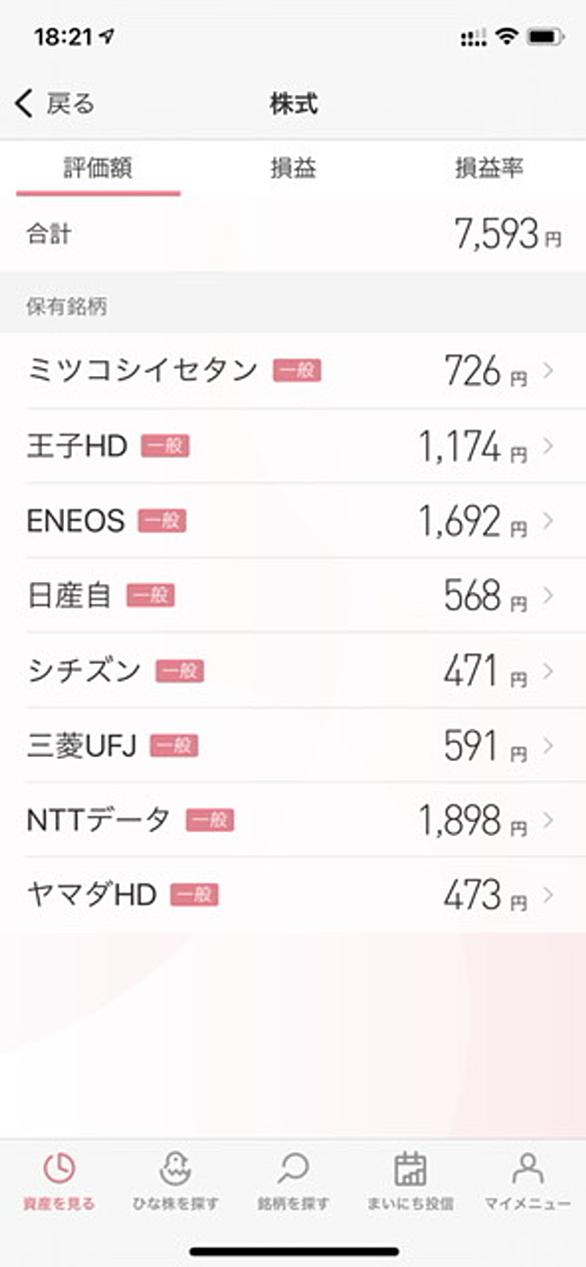The image size is (586, 1267).
Task: Tap the battery status icon
Action: [546, 37]
